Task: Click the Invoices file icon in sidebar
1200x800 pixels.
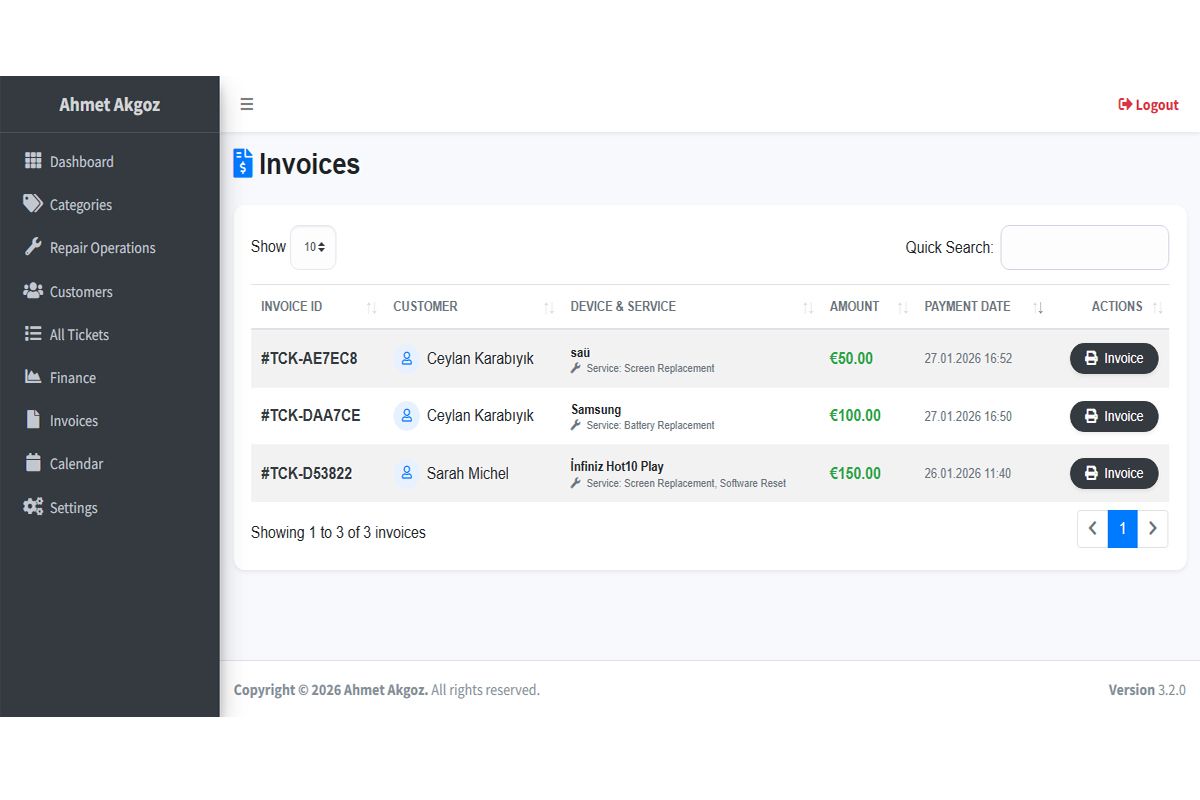Action: [33, 420]
